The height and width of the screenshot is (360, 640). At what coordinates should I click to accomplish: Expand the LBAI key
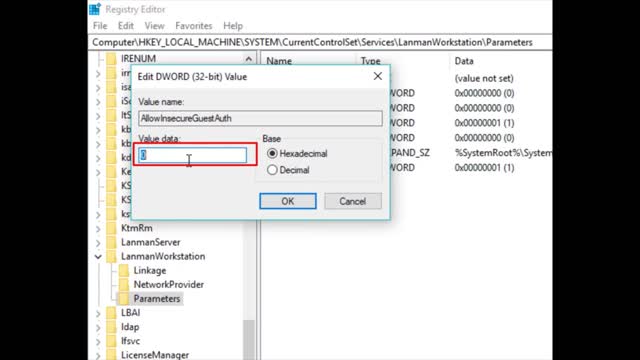coord(98,313)
